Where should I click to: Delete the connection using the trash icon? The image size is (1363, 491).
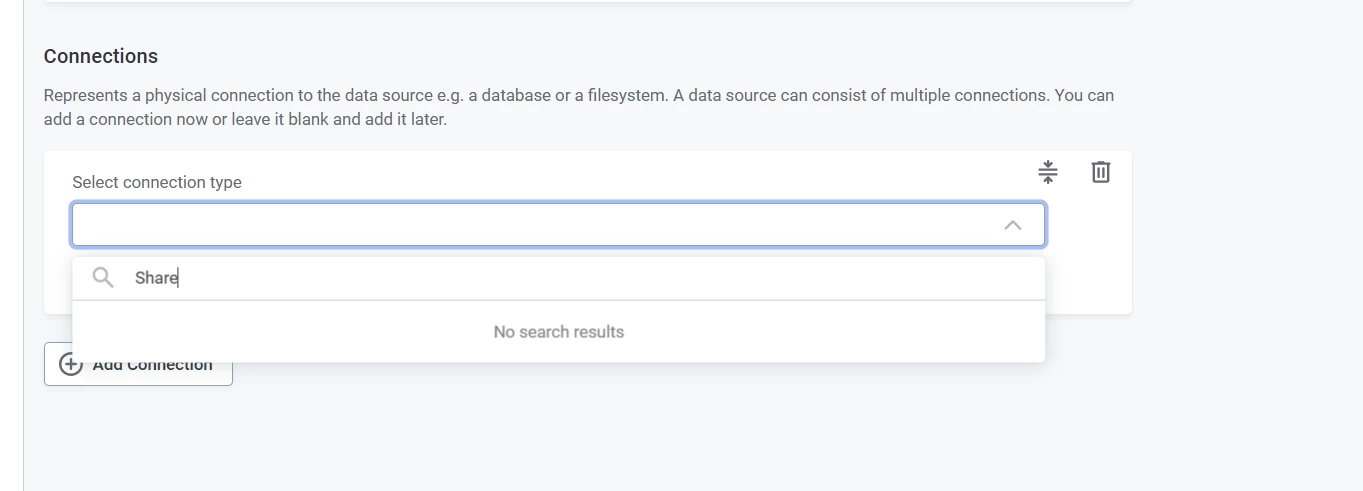point(1100,172)
